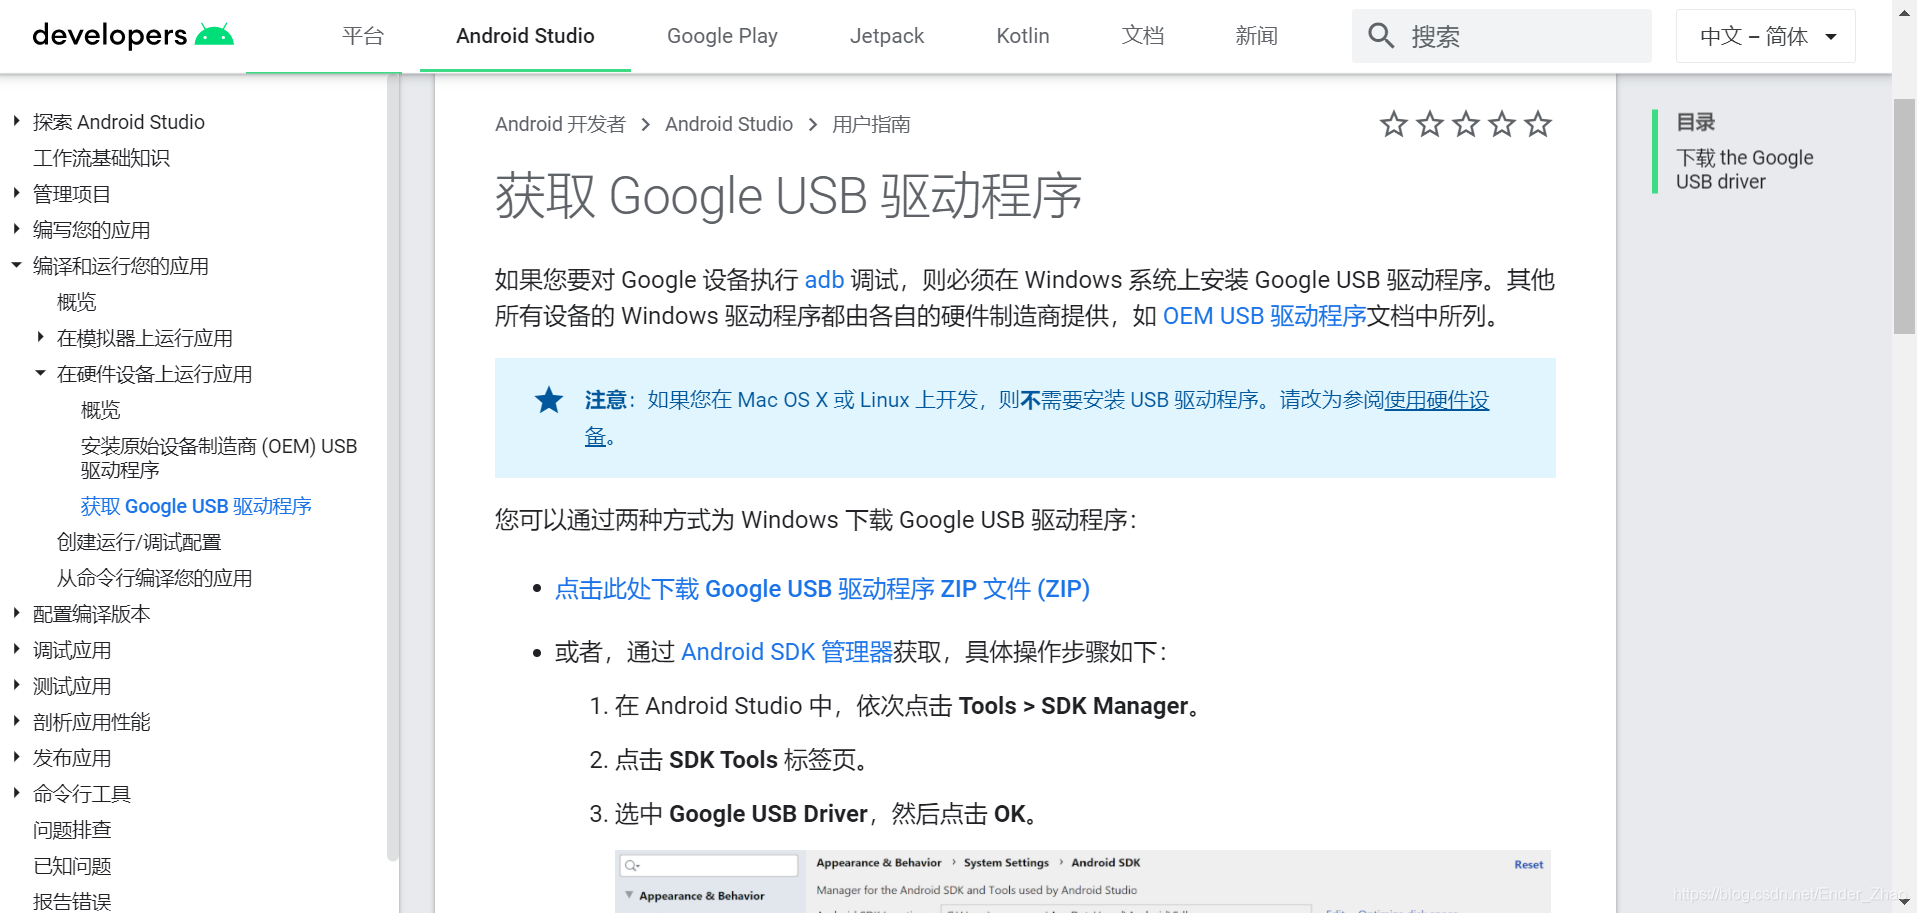Switch to the Jetpack tab
The height and width of the screenshot is (913, 1917).
tap(887, 36)
